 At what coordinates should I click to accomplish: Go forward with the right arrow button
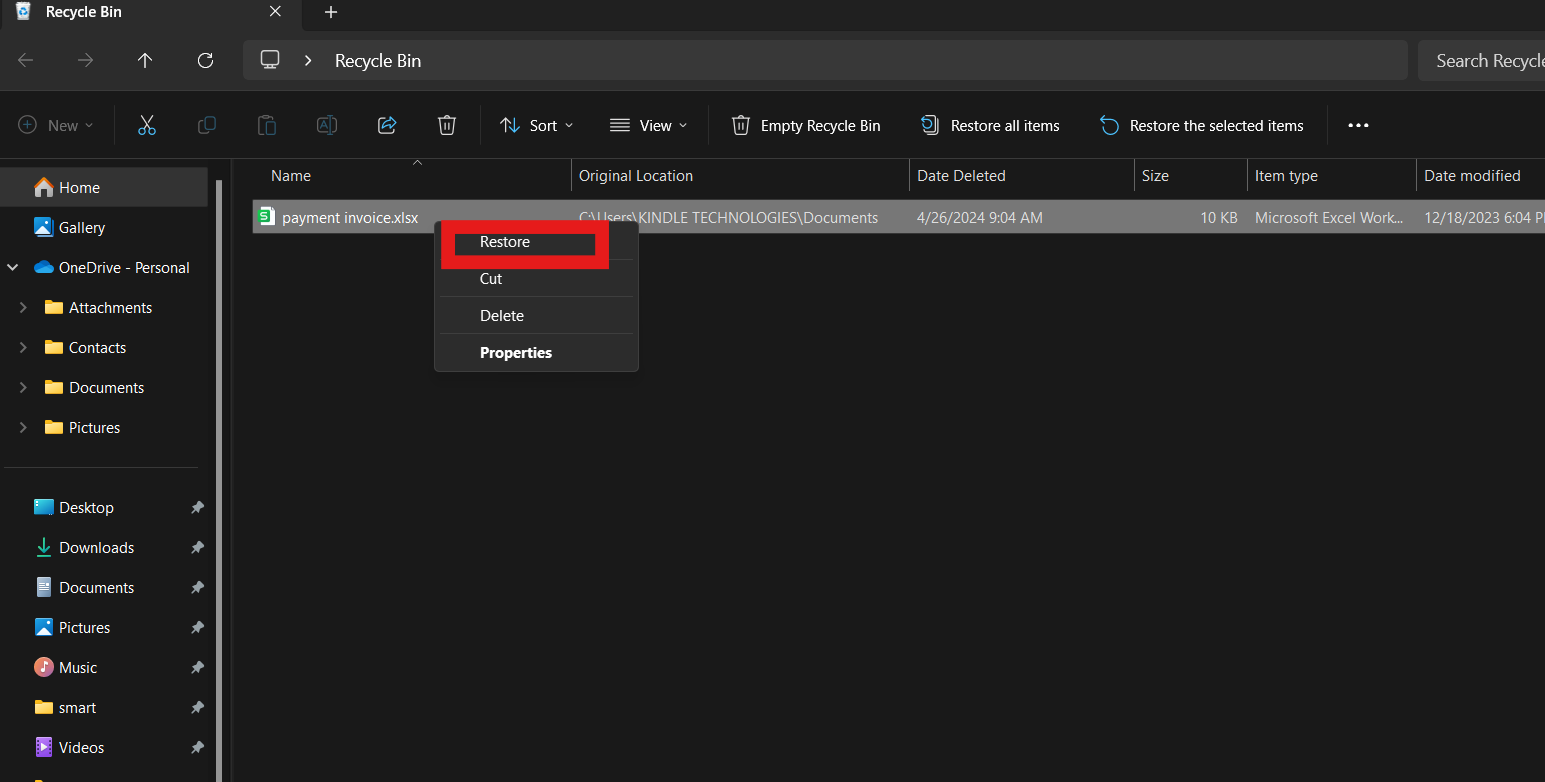coord(86,61)
